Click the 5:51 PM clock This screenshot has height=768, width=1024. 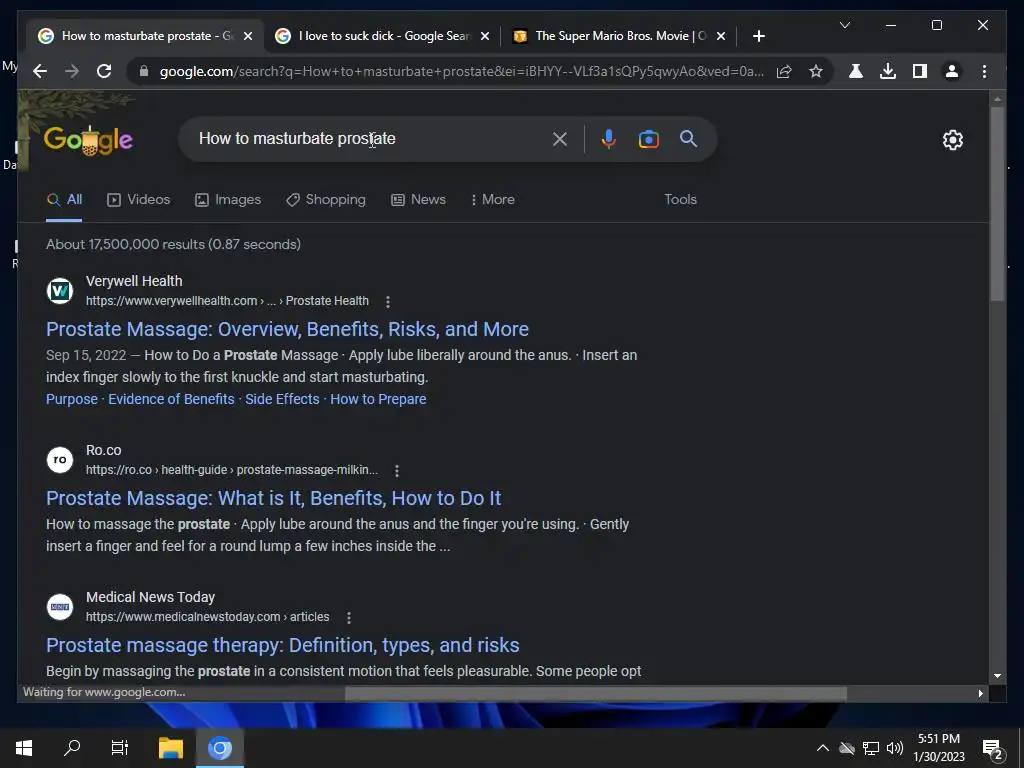coord(938,739)
